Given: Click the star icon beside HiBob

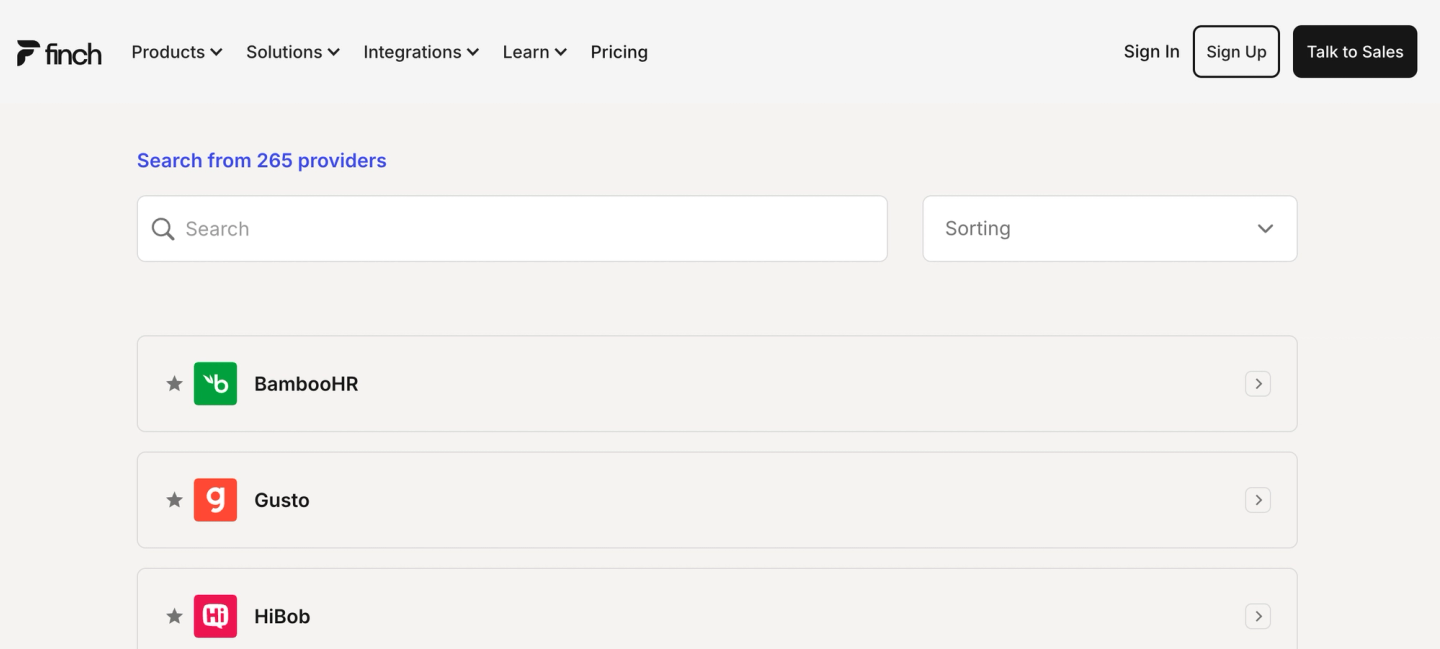Looking at the screenshot, I should (x=174, y=616).
